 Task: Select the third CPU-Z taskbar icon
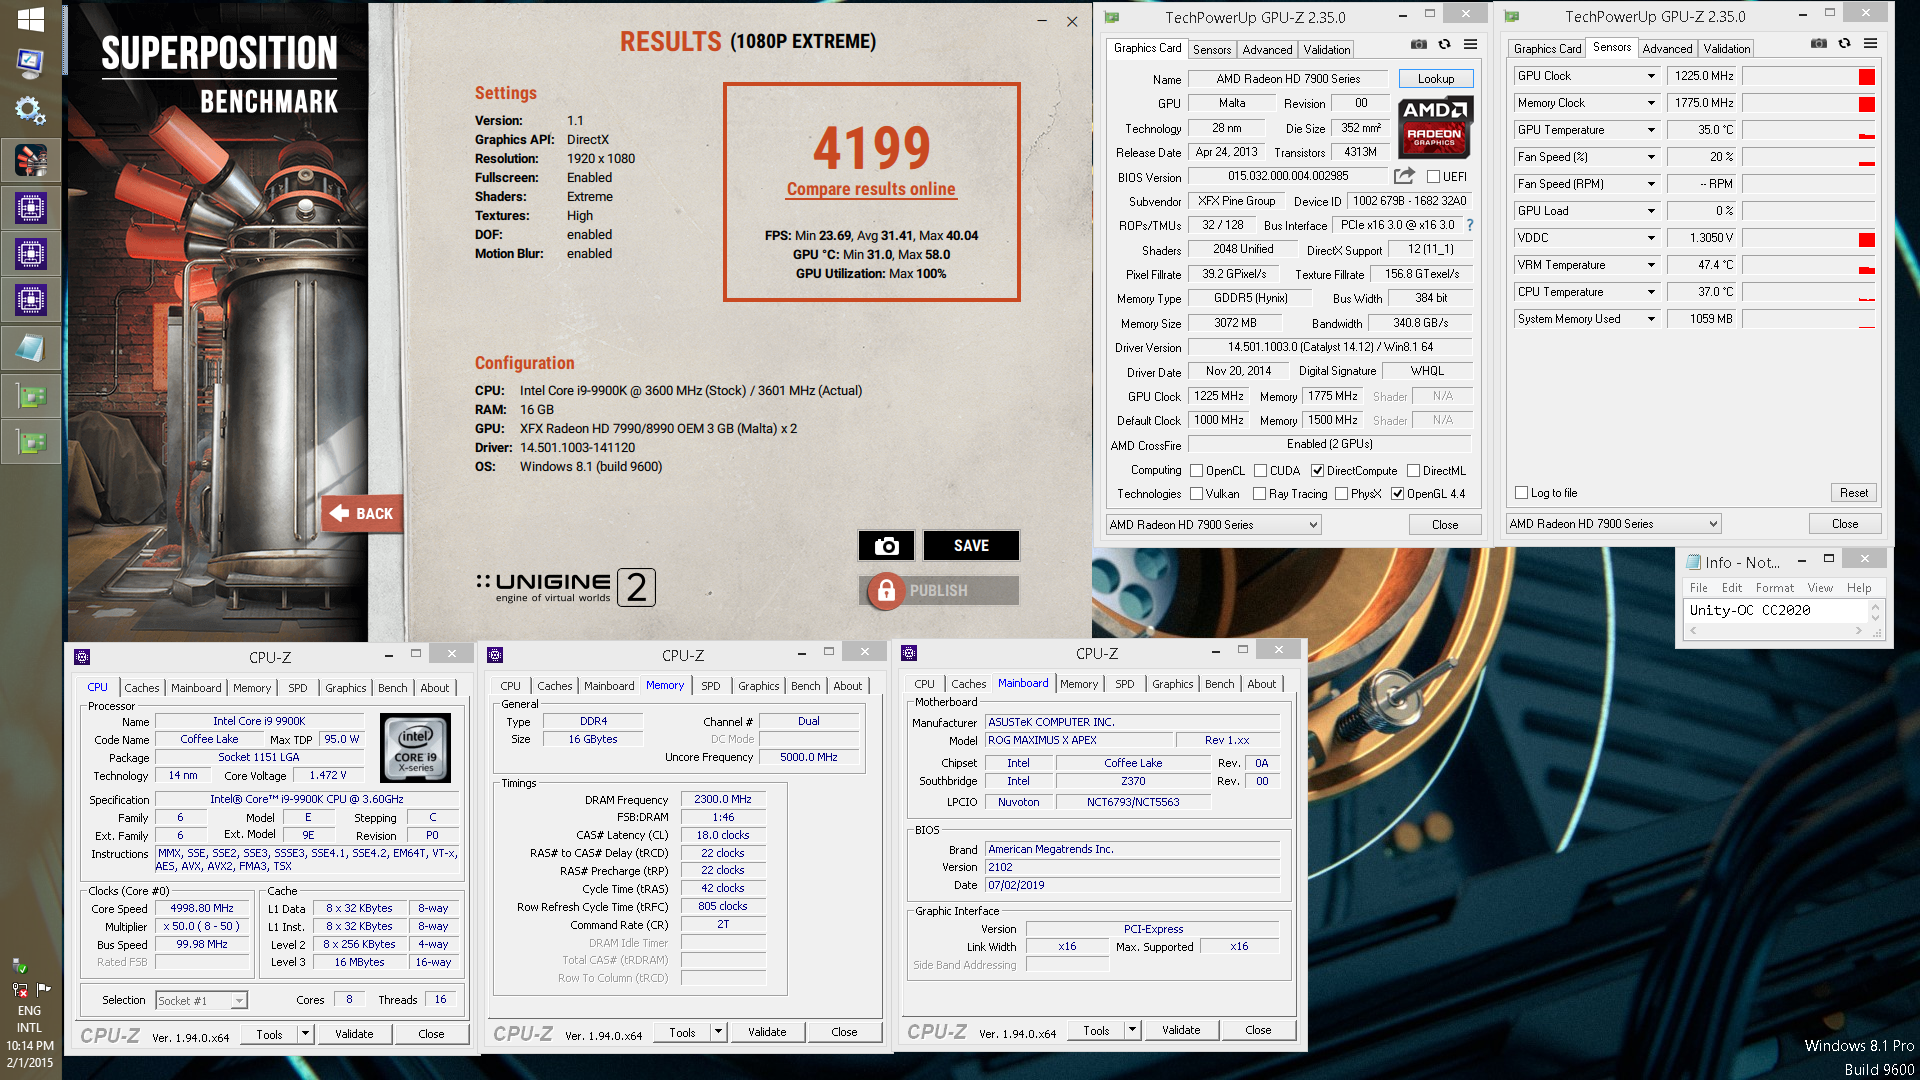(x=30, y=300)
